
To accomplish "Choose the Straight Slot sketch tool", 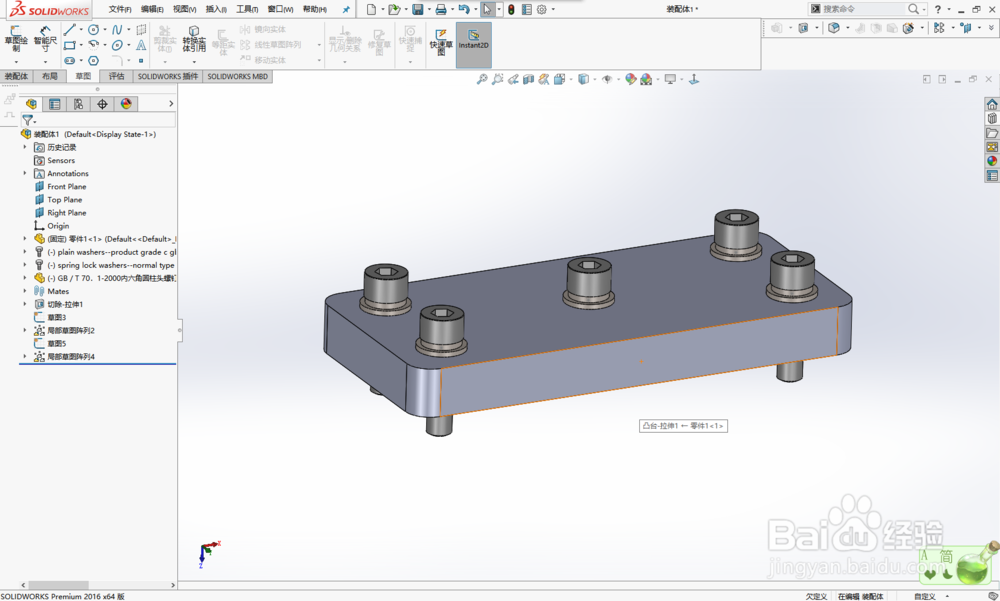I will pyautogui.click(x=70, y=61).
